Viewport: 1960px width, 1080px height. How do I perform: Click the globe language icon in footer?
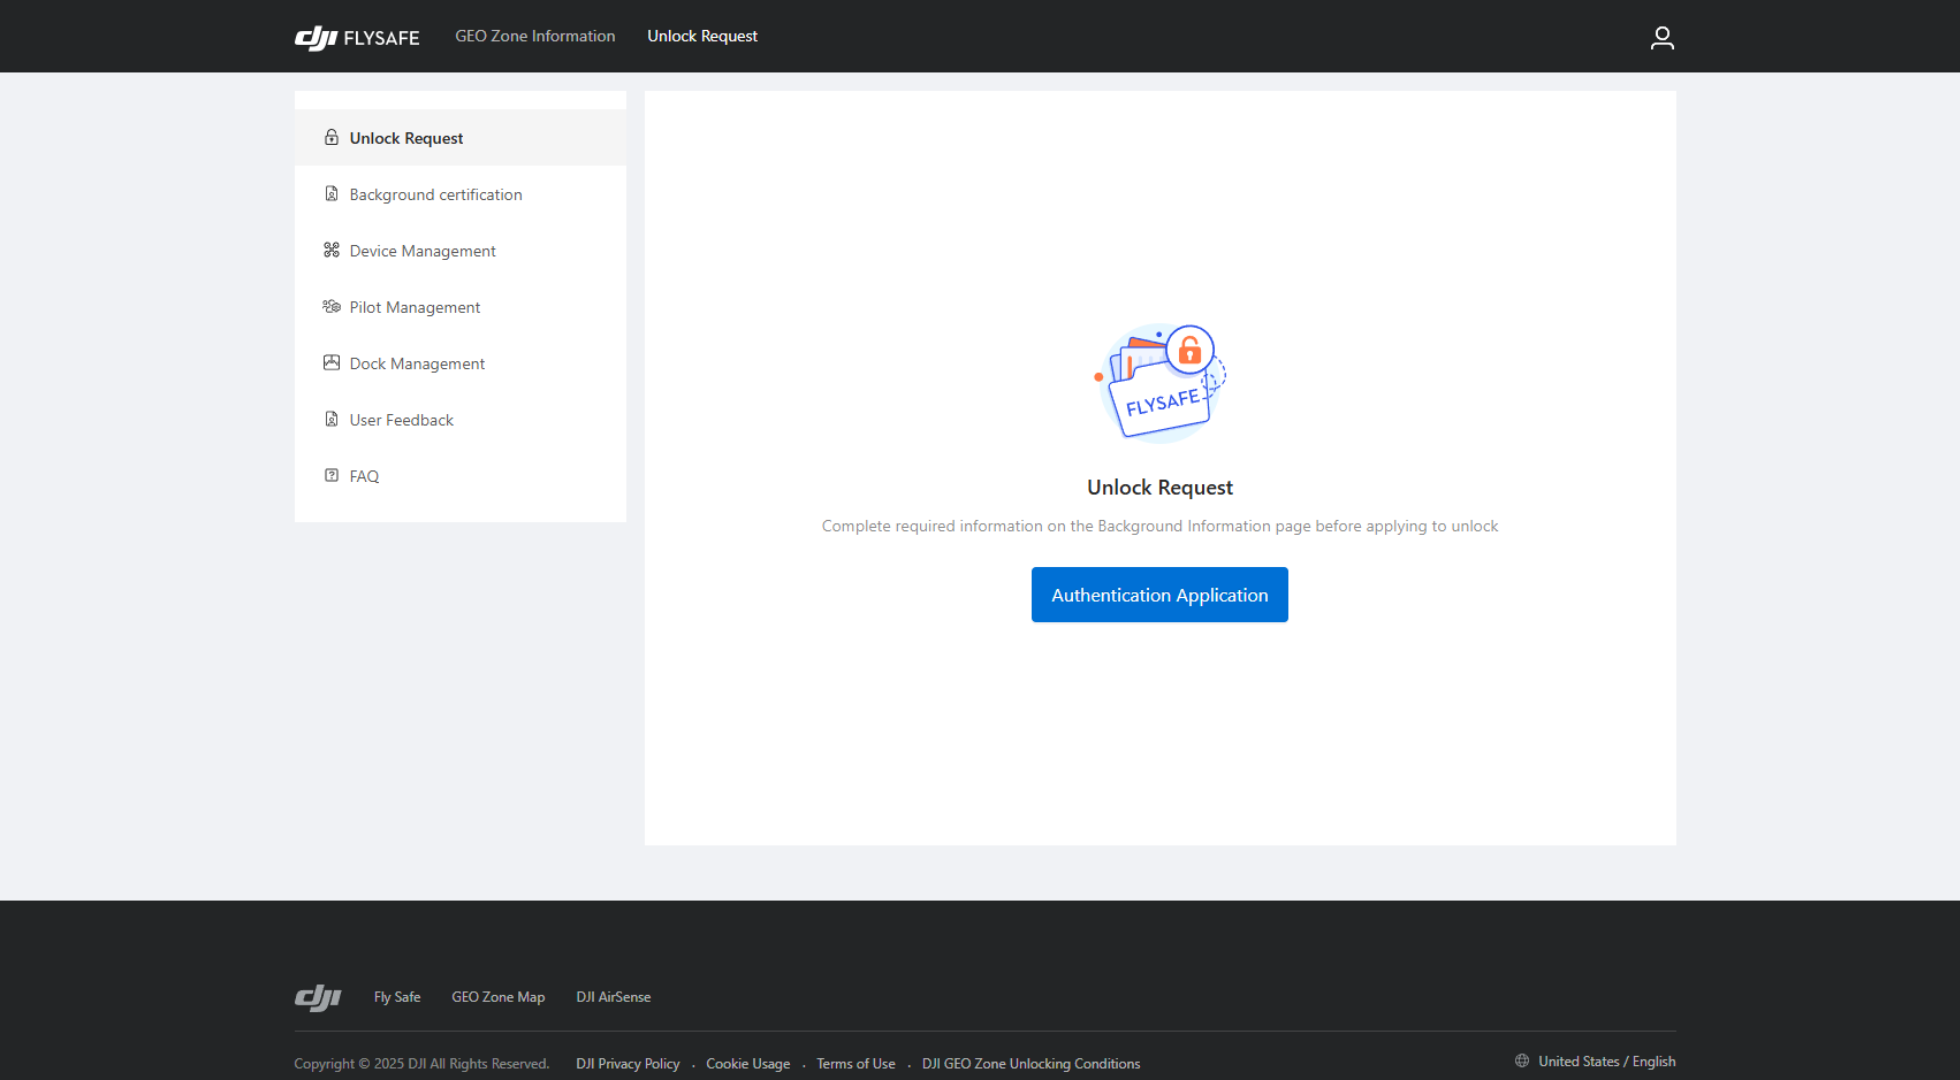click(x=1521, y=1060)
